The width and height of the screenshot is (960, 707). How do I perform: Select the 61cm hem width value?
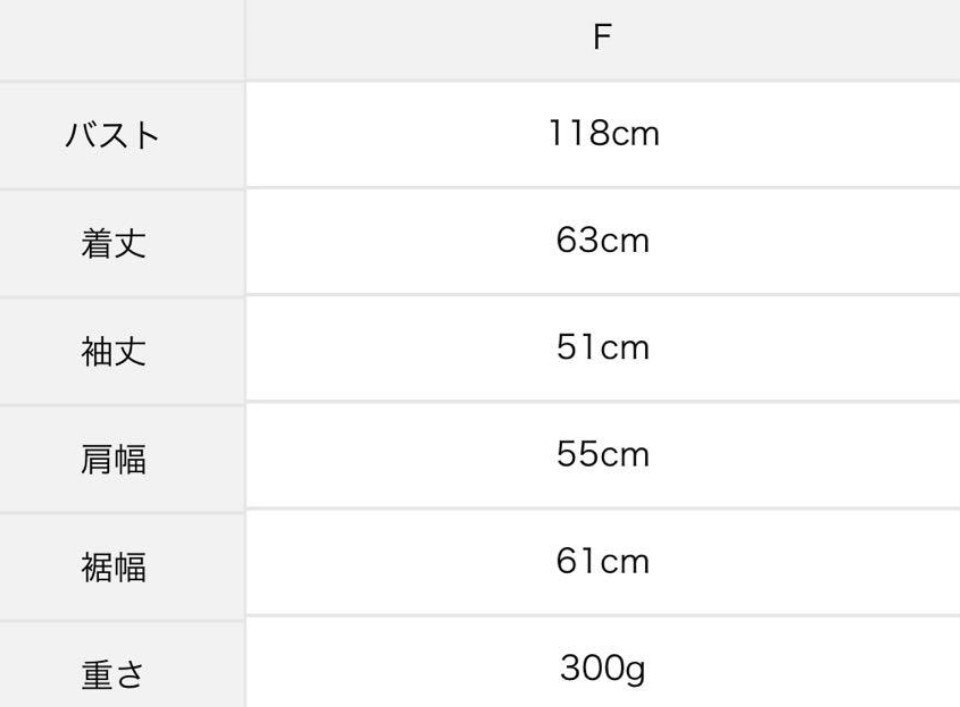(603, 562)
